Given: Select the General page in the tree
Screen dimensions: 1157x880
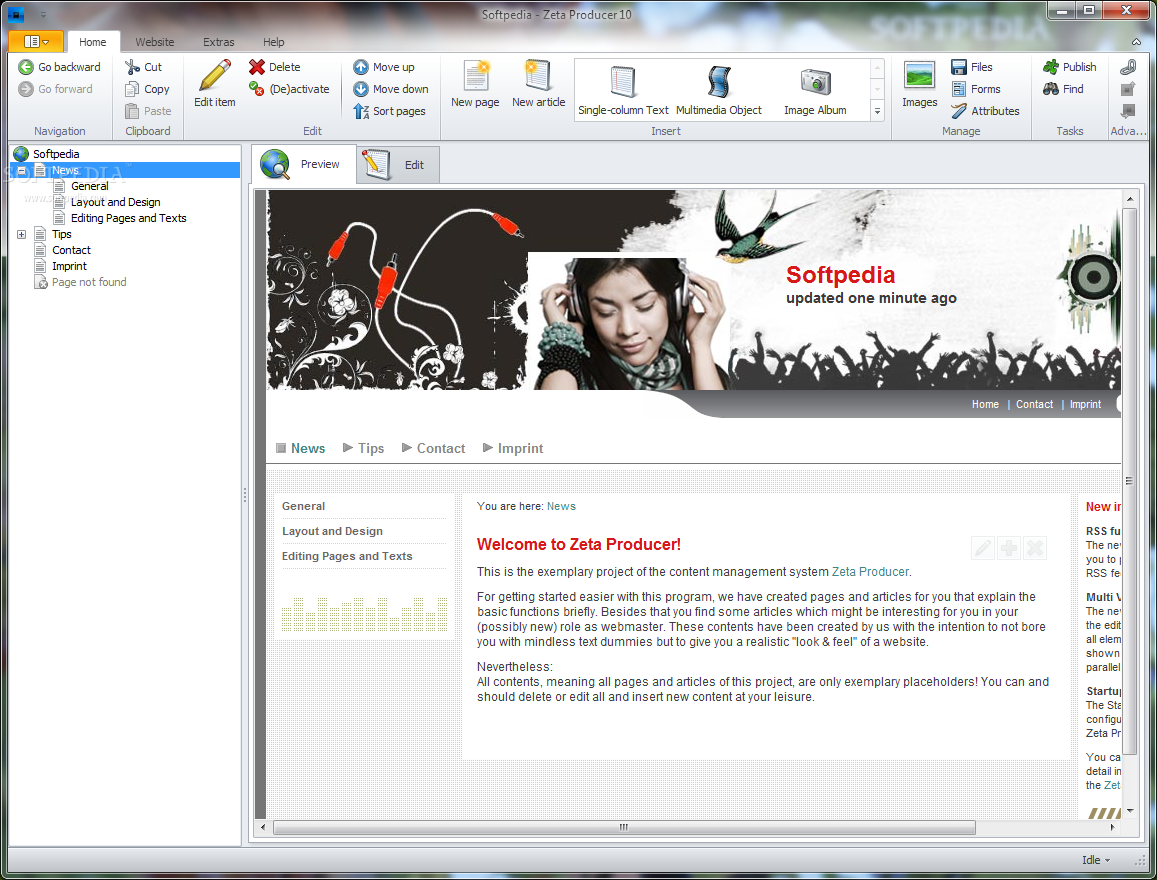Looking at the screenshot, I should [x=89, y=187].
